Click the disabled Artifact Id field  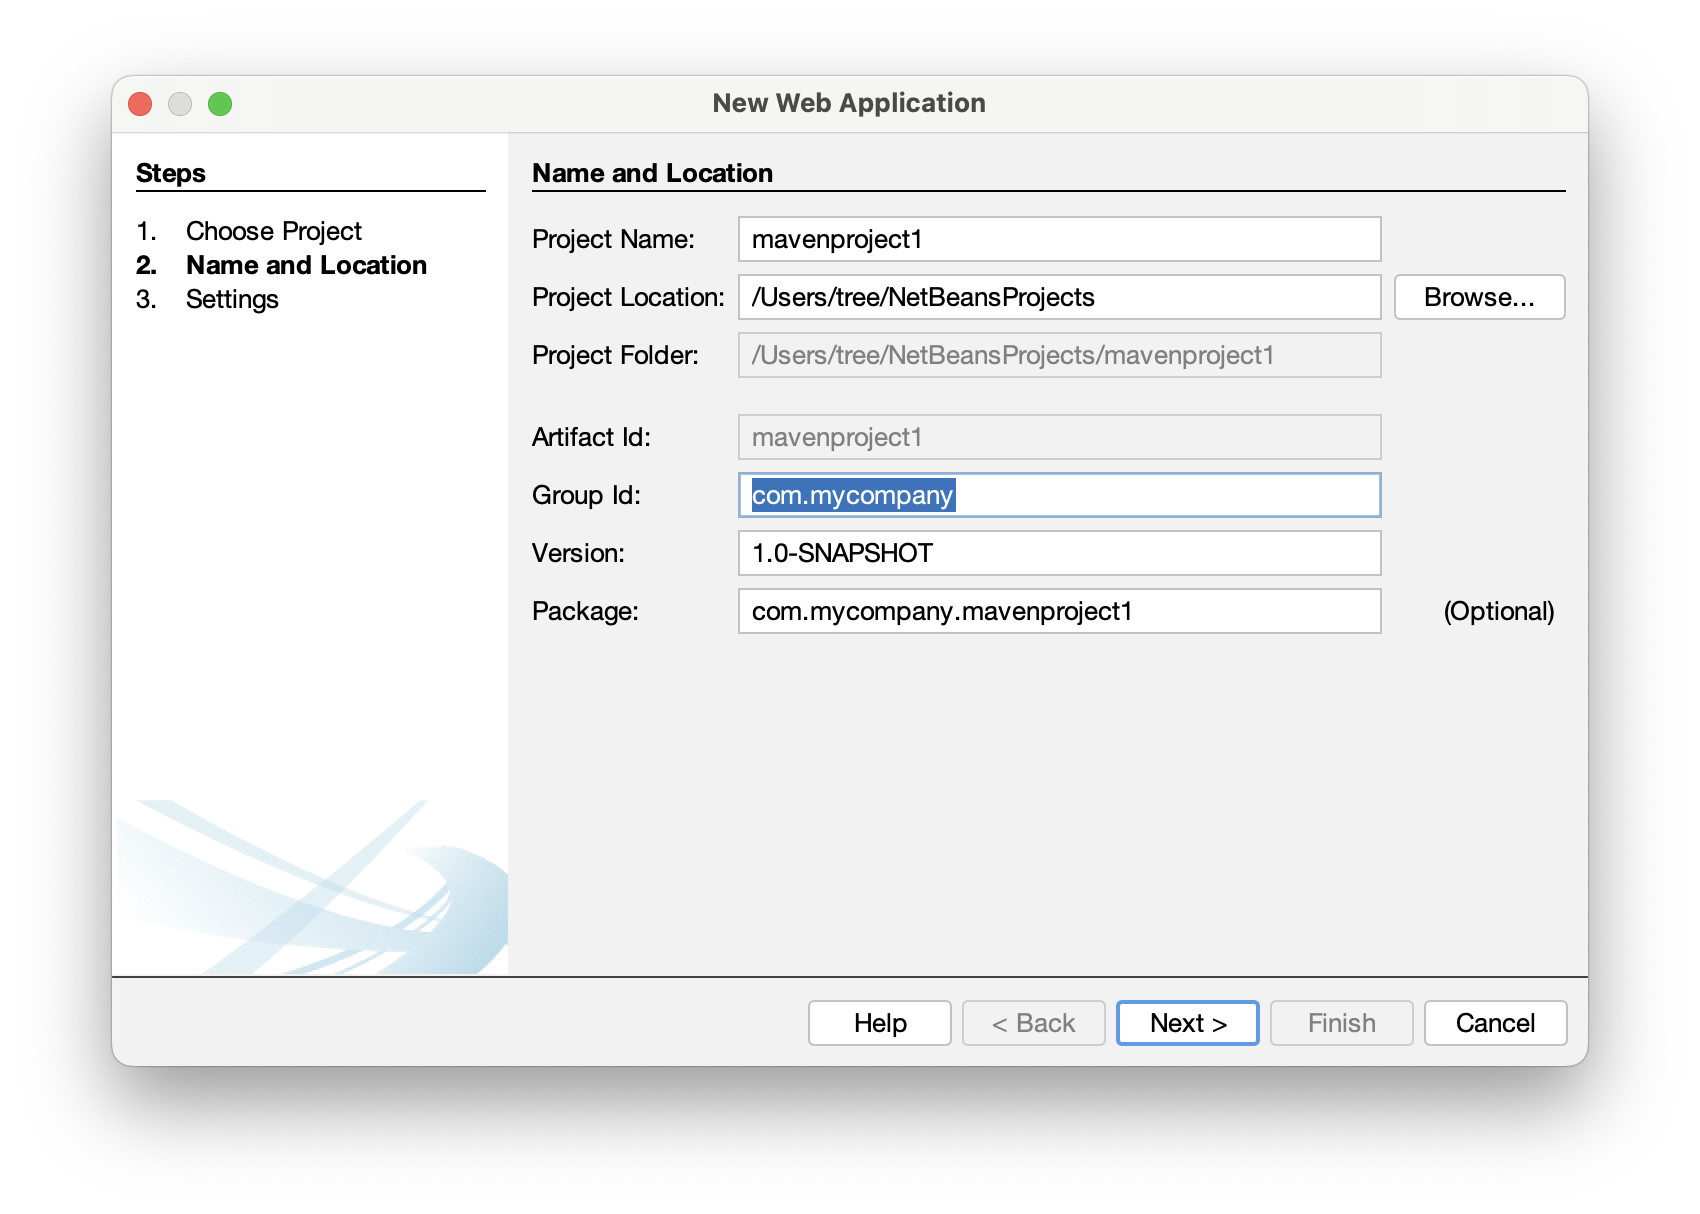1058,437
